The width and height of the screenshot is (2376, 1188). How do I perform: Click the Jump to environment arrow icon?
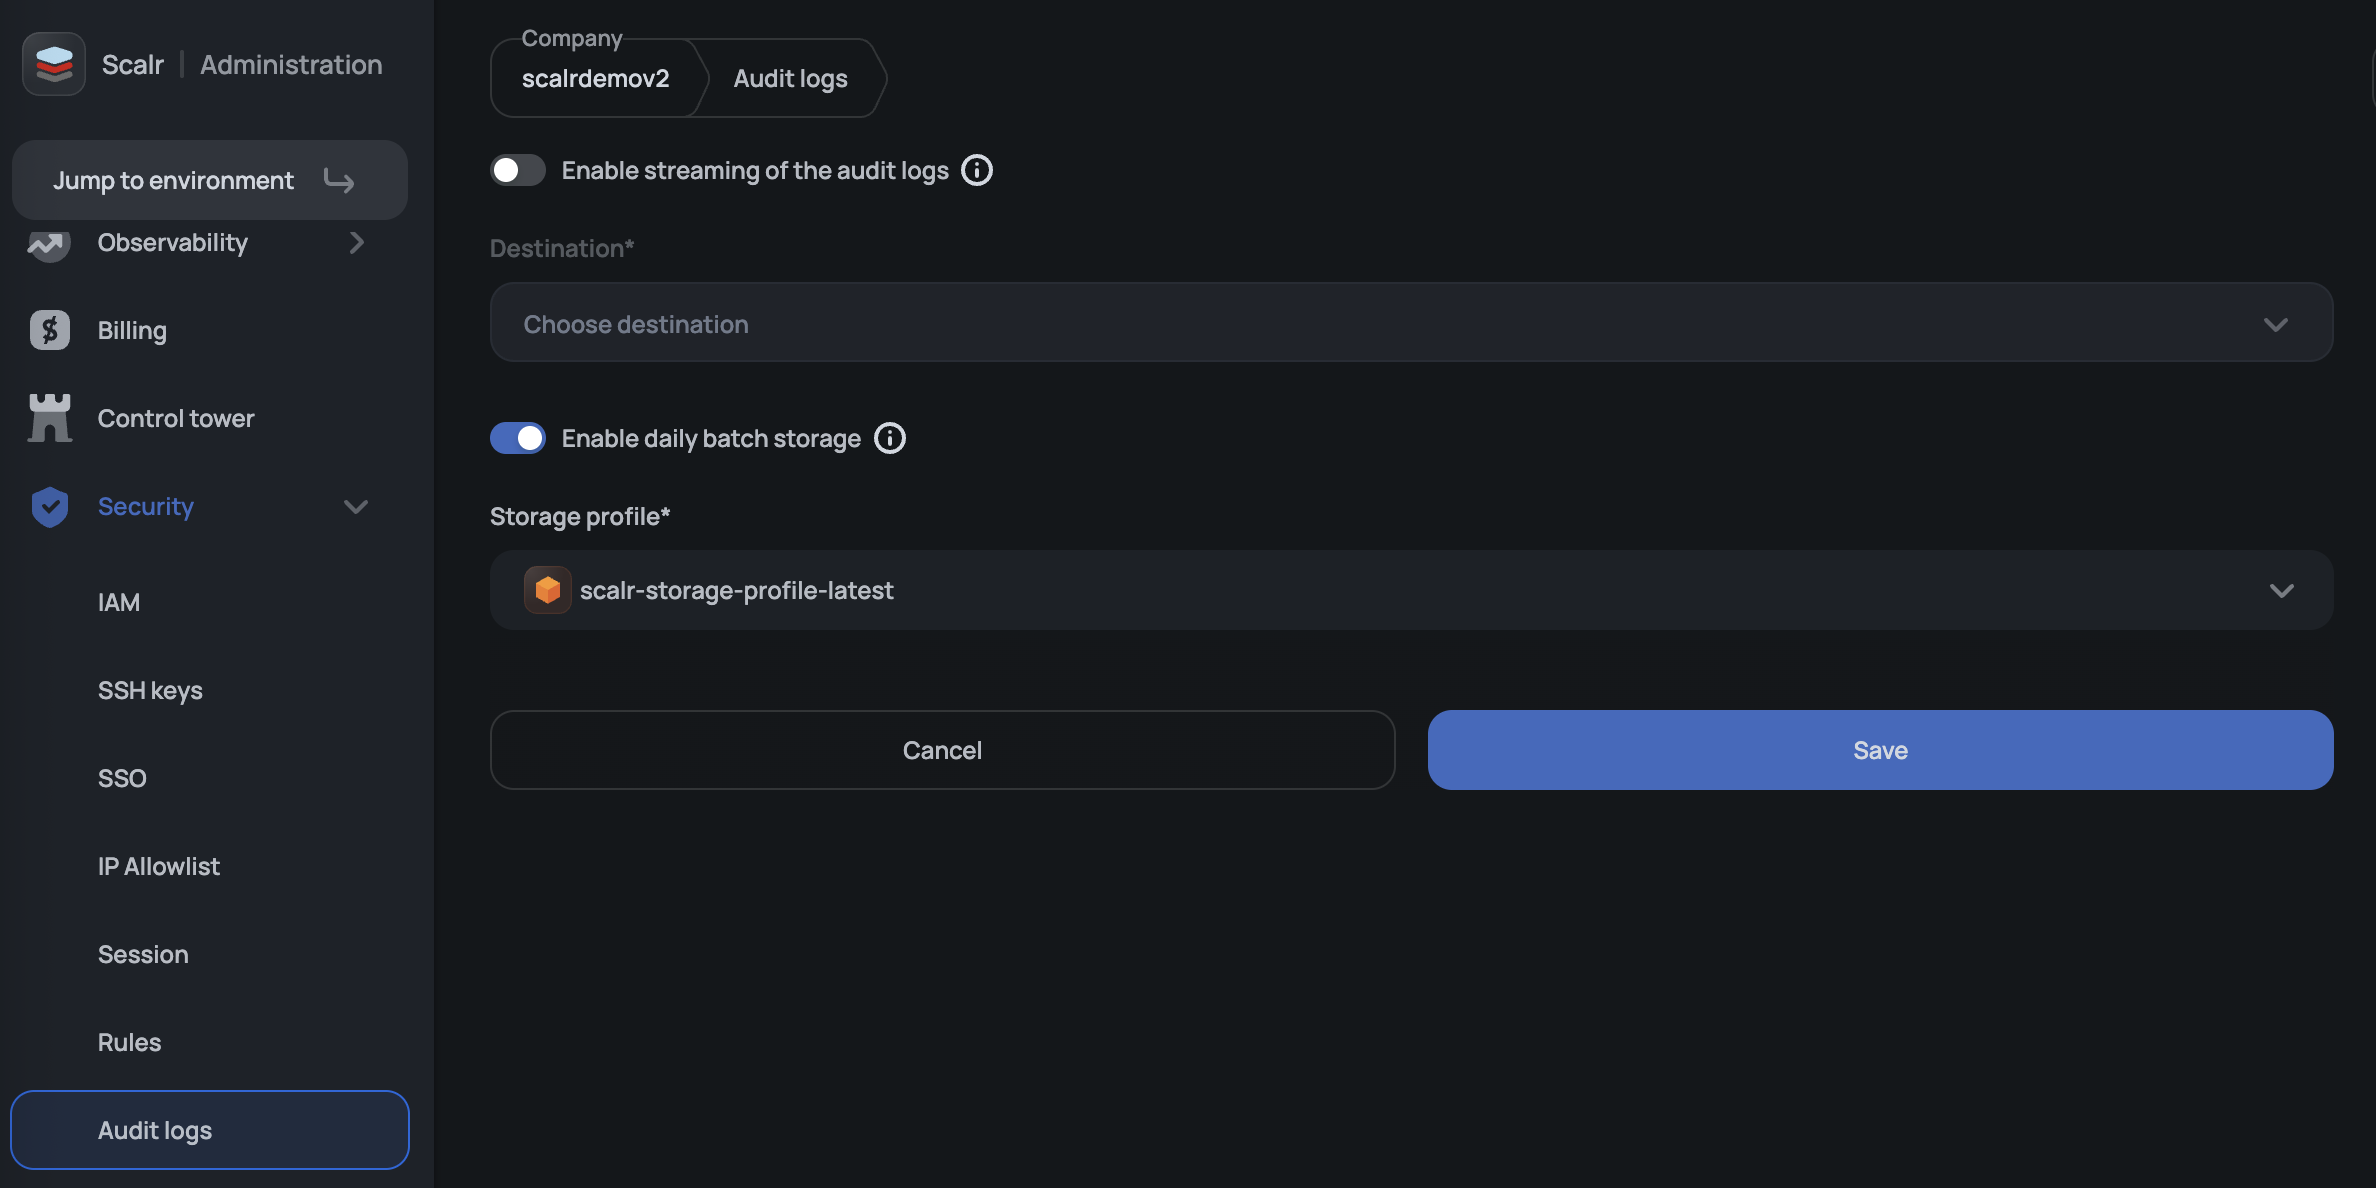[x=339, y=181]
